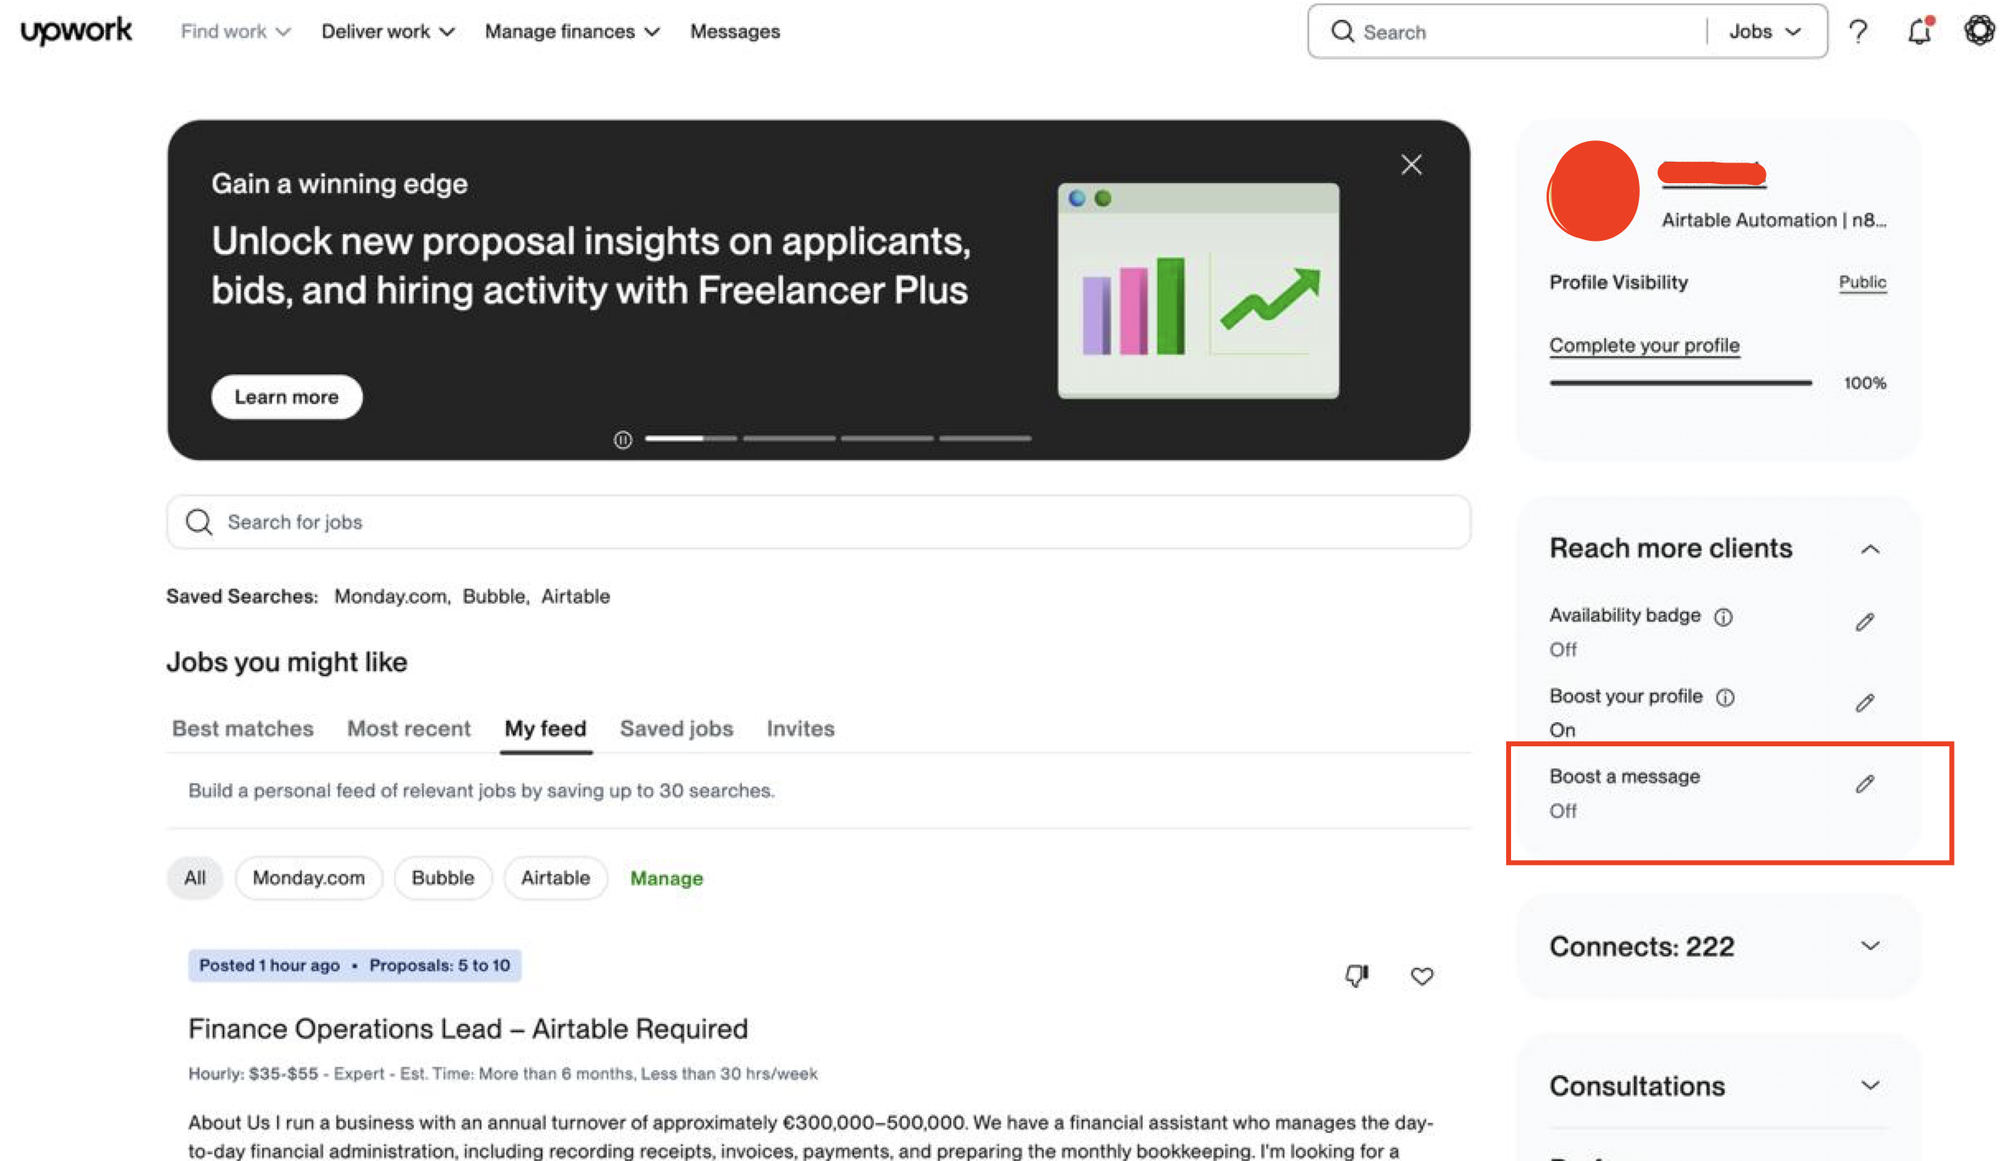Click the Freelancer Plus chart illustration
The image size is (2000, 1161).
[x=1198, y=291]
